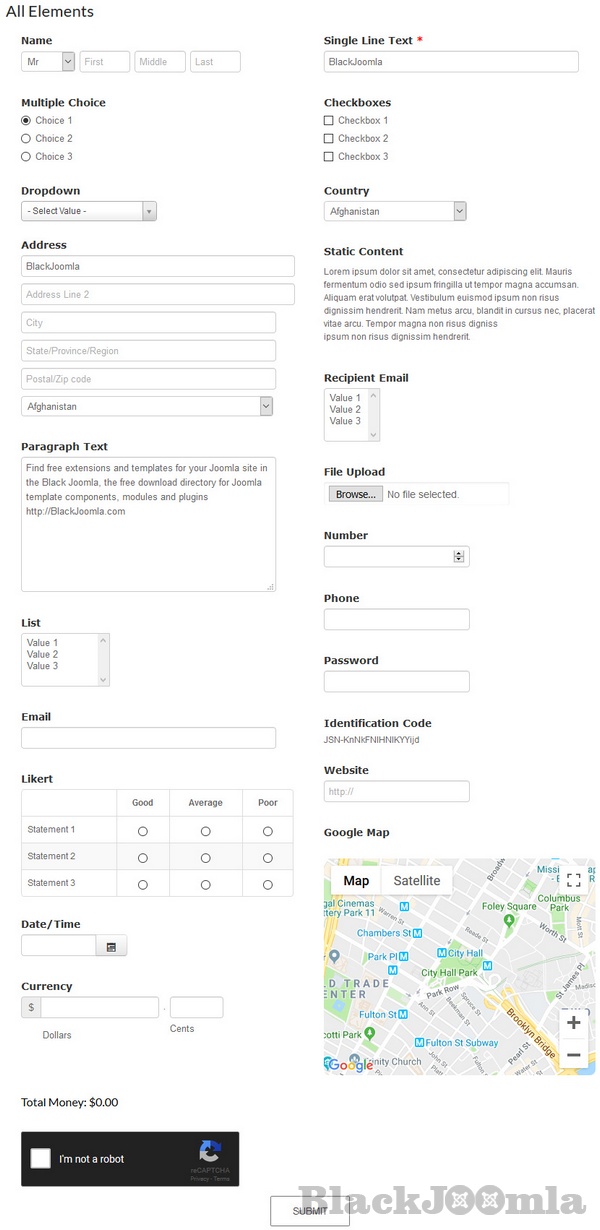
Task: Select the Choice 2 radio button
Action: pyautogui.click(x=26, y=139)
